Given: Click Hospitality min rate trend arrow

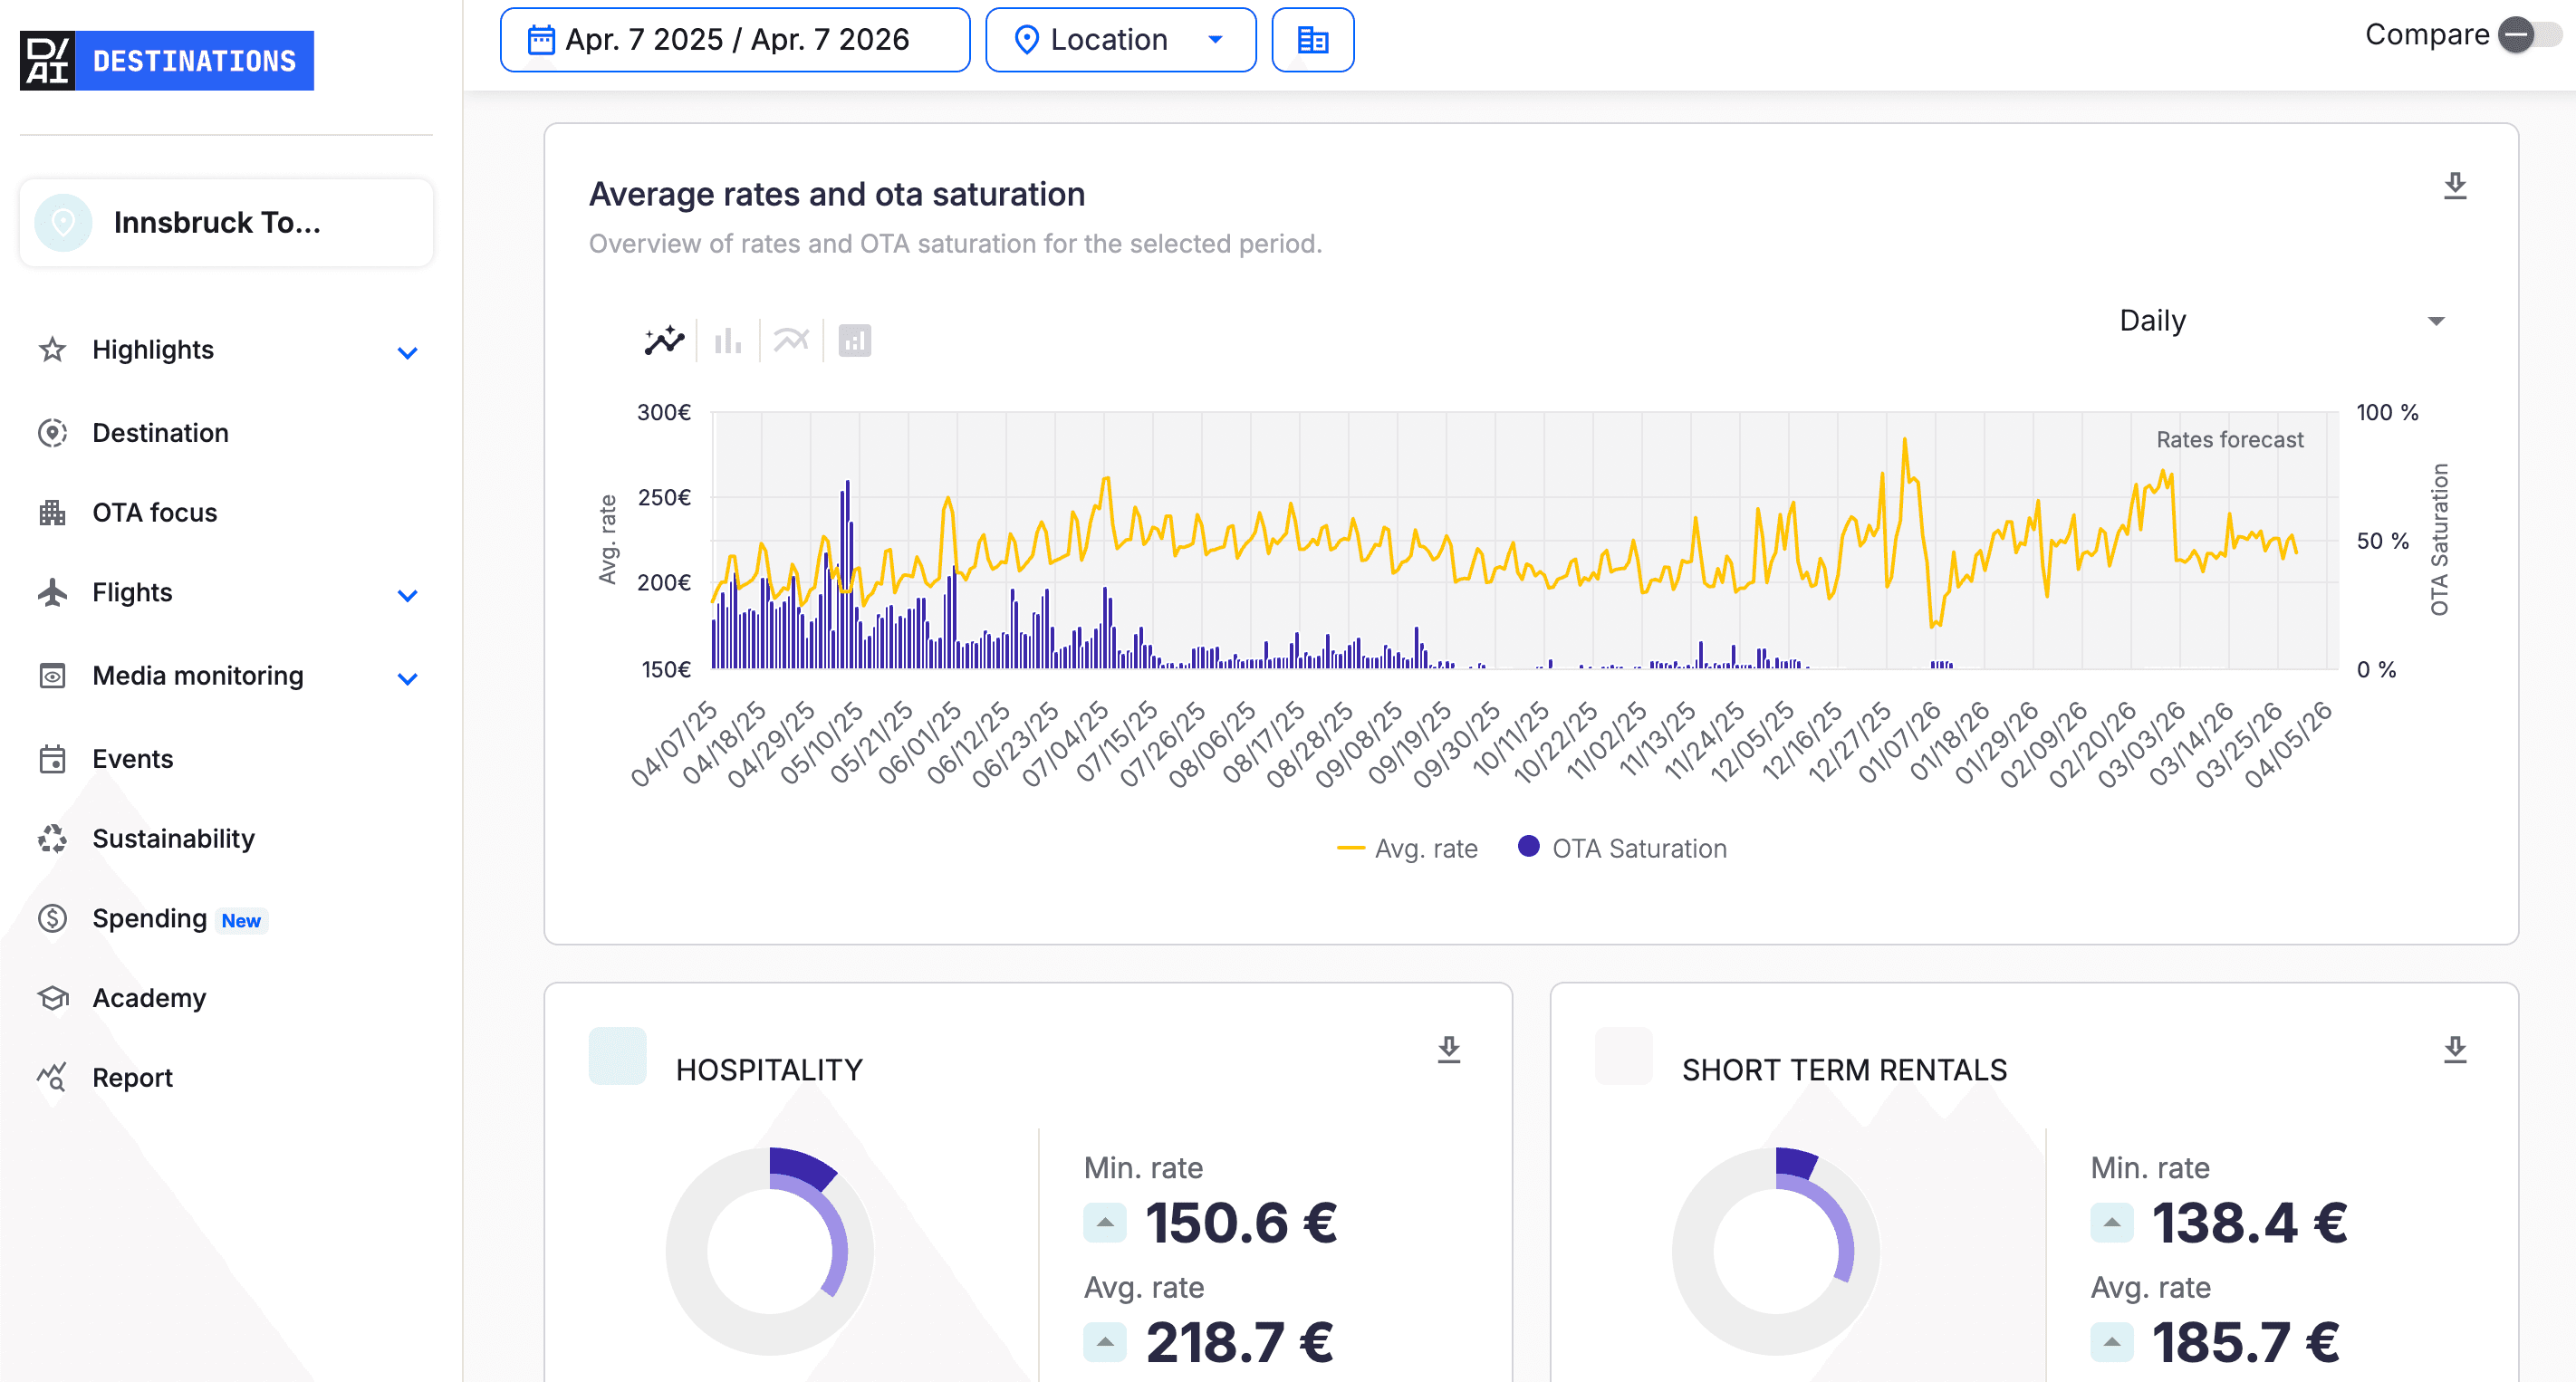Looking at the screenshot, I should (x=1105, y=1222).
